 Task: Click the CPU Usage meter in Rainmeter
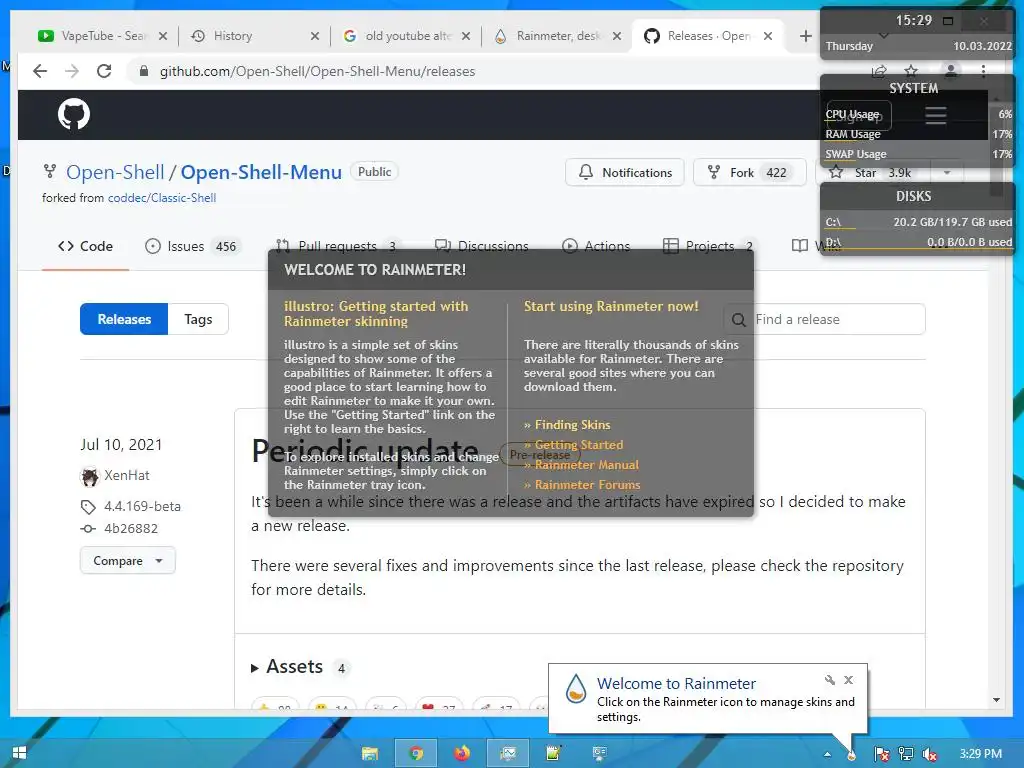pos(918,116)
